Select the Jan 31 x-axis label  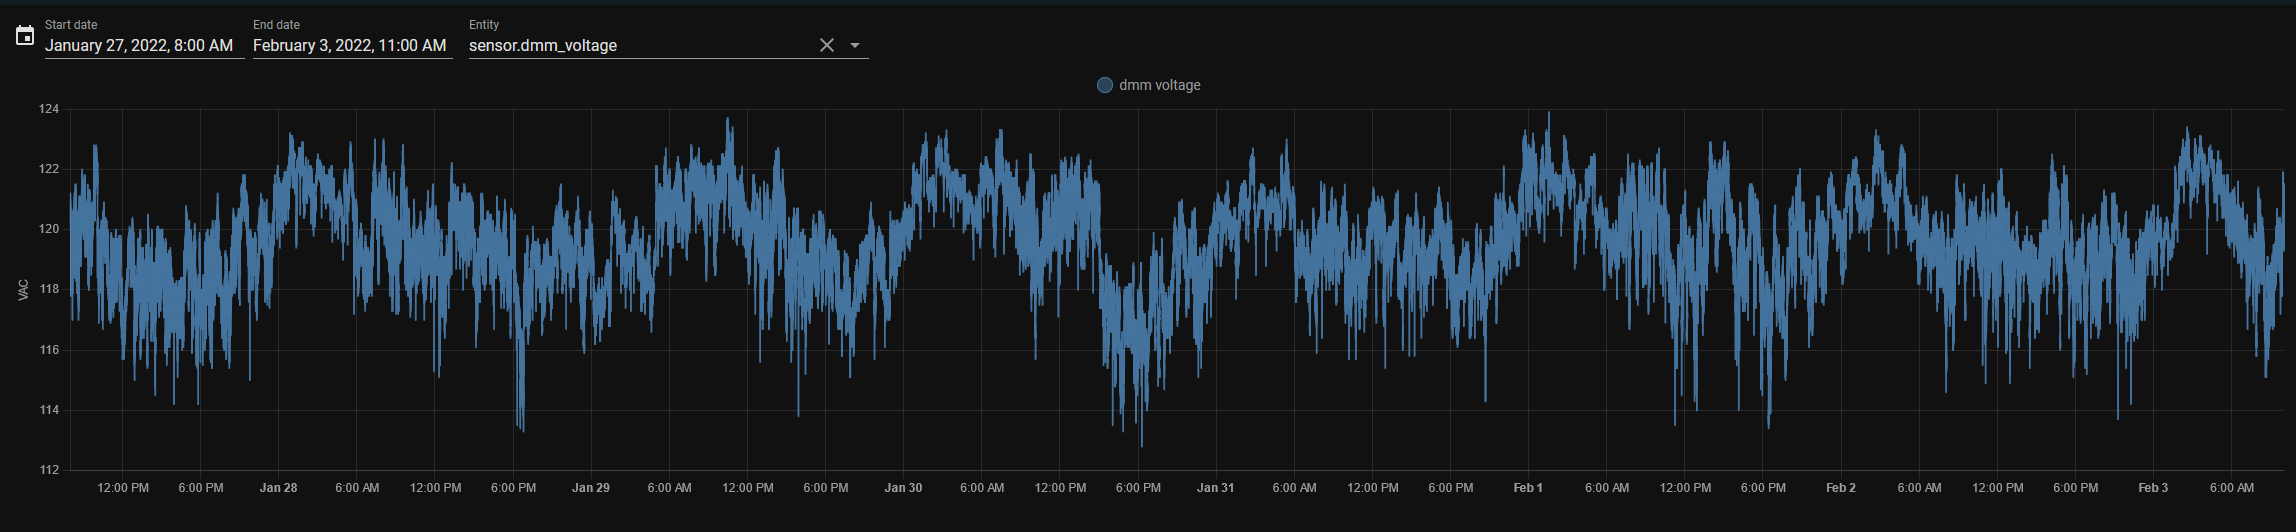pos(1215,488)
